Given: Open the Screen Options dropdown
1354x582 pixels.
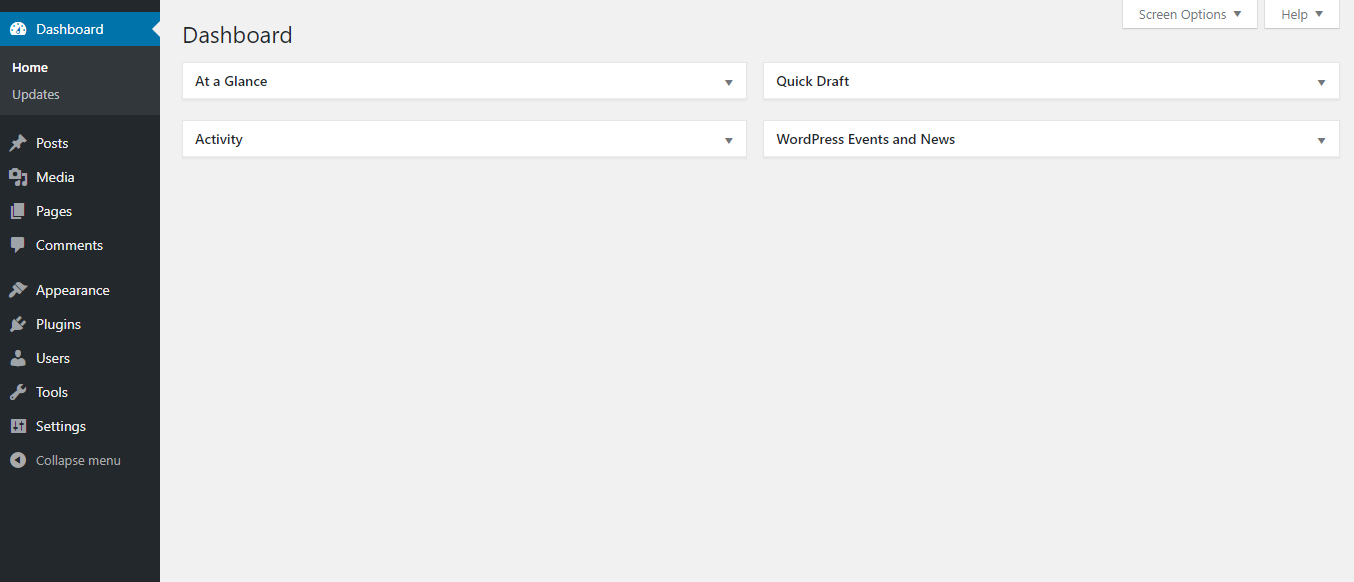Looking at the screenshot, I should coord(1190,14).
